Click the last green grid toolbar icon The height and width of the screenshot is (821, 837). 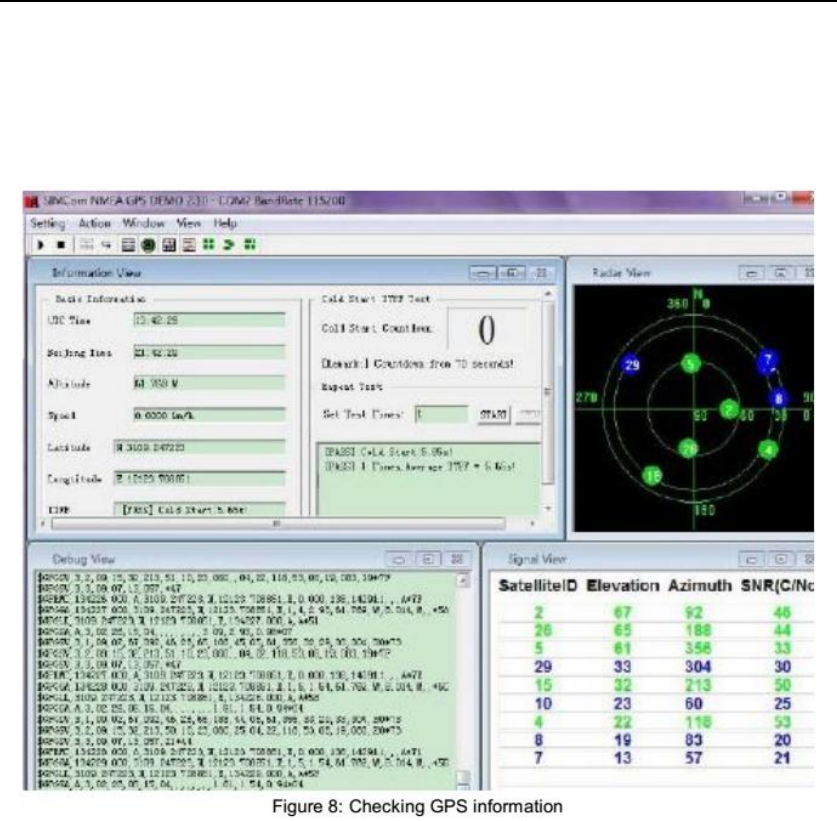[x=250, y=244]
